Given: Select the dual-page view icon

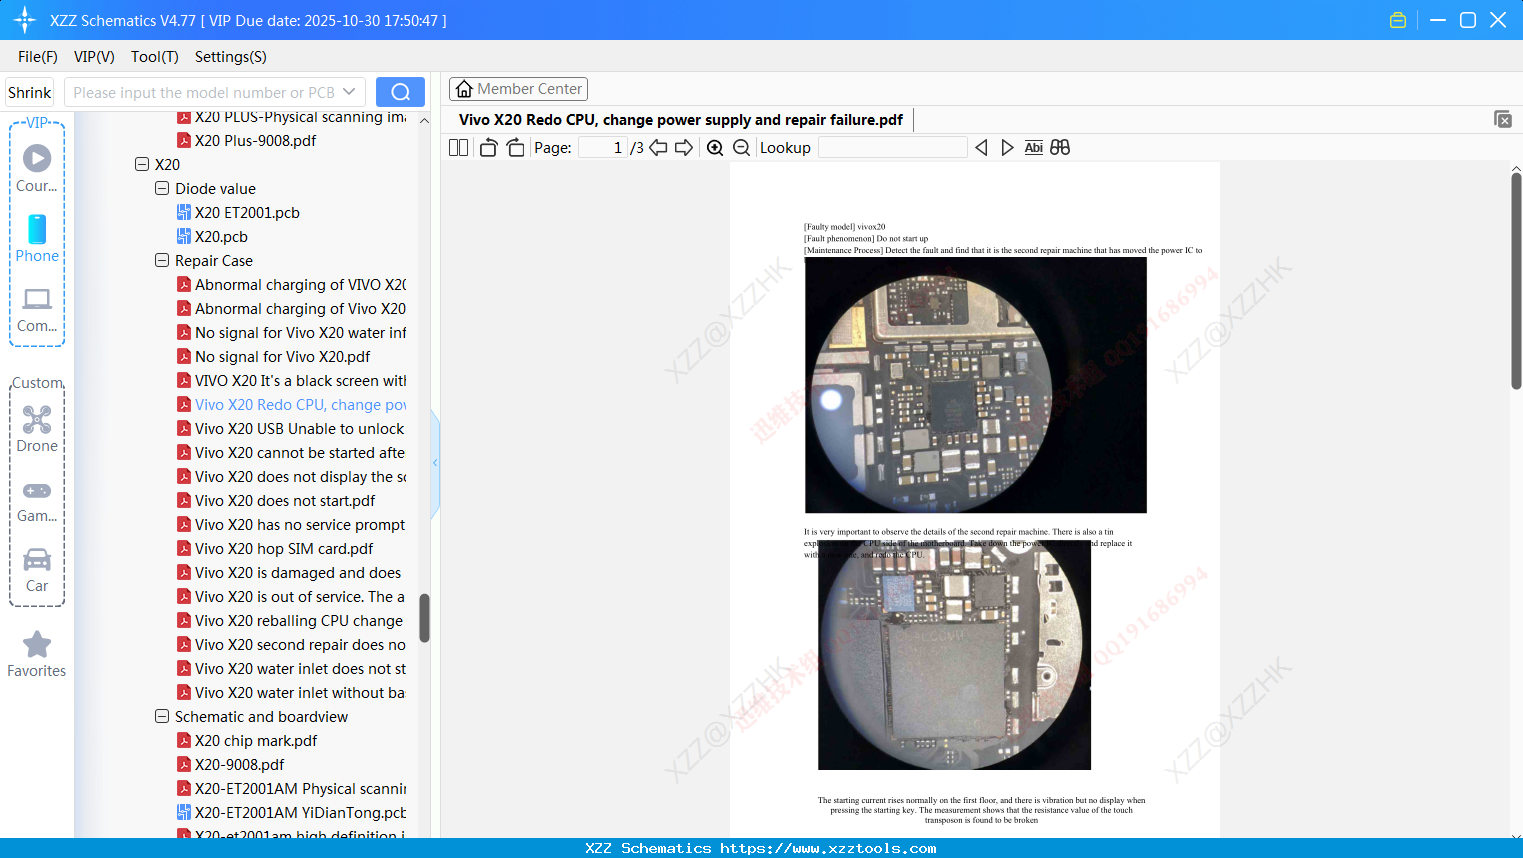Looking at the screenshot, I should click(x=457, y=147).
